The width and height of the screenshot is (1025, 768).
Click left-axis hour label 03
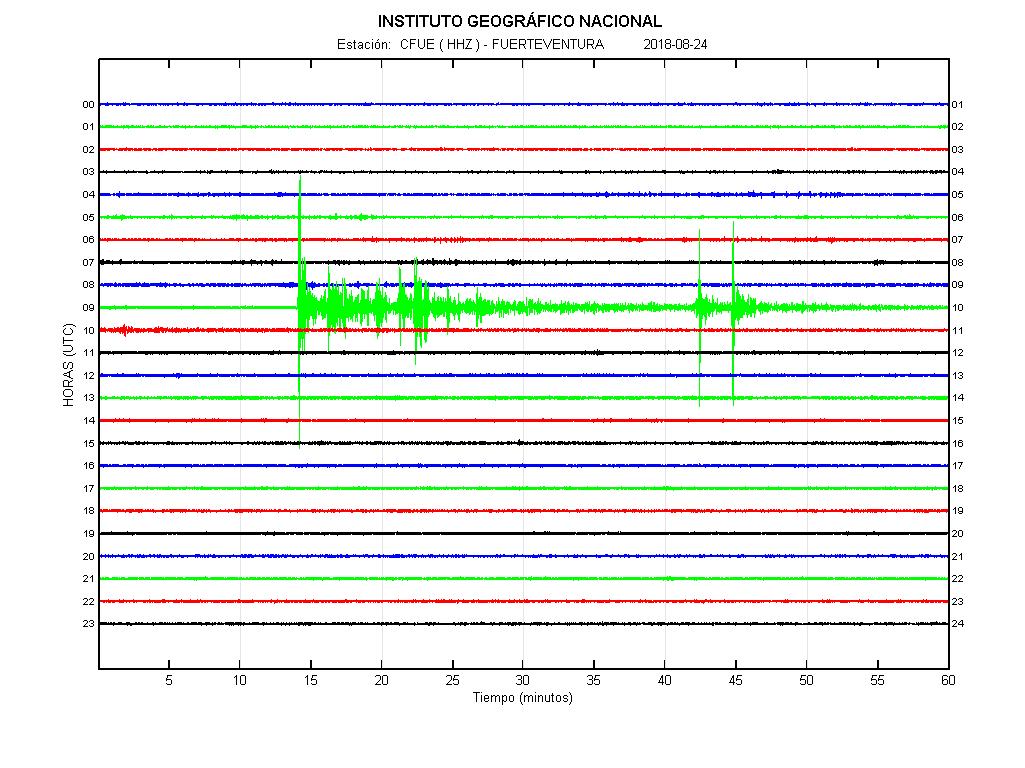click(x=88, y=172)
